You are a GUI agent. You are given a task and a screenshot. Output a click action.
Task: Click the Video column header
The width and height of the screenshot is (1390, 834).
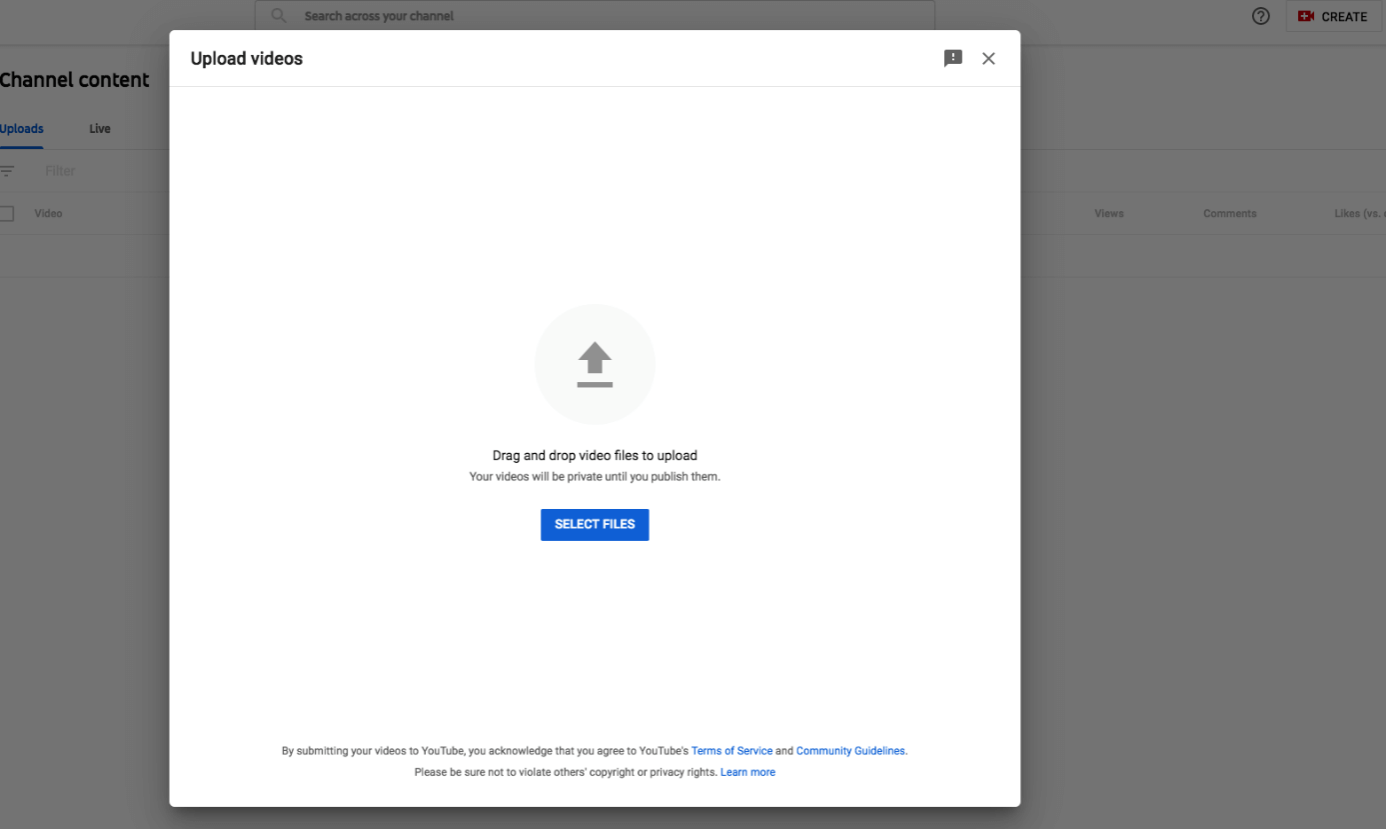tap(48, 213)
